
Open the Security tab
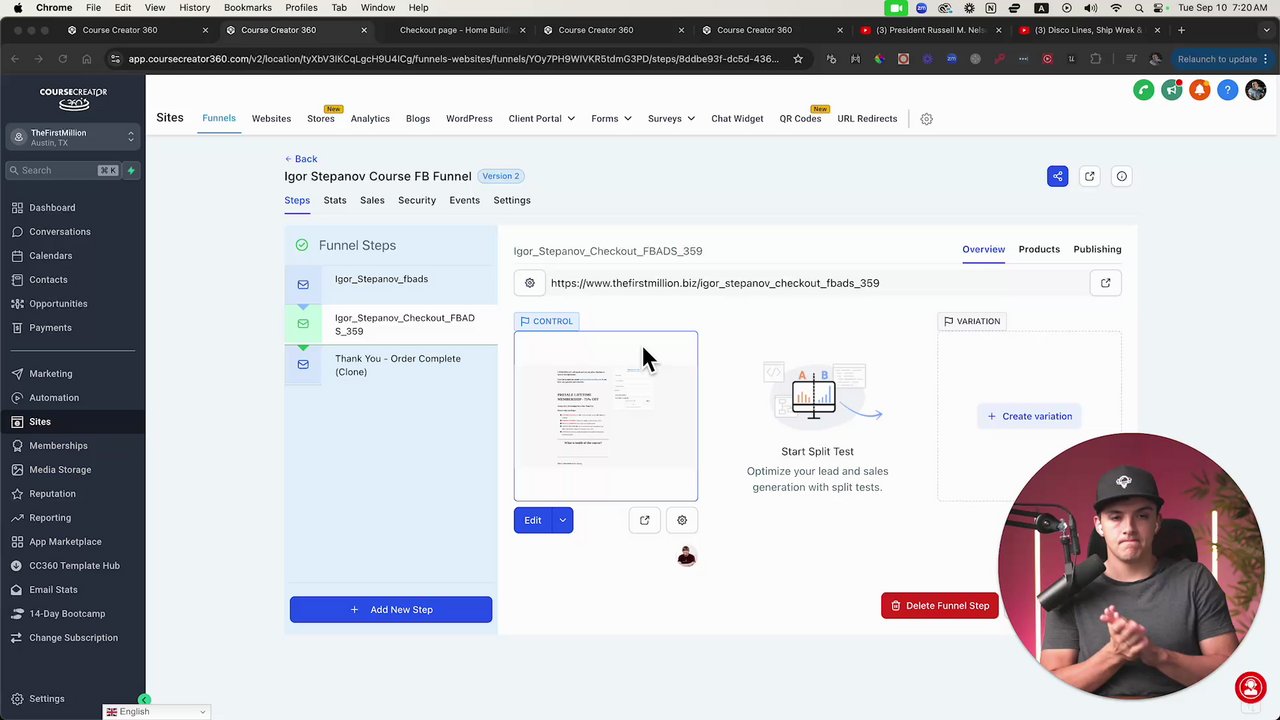[x=417, y=200]
